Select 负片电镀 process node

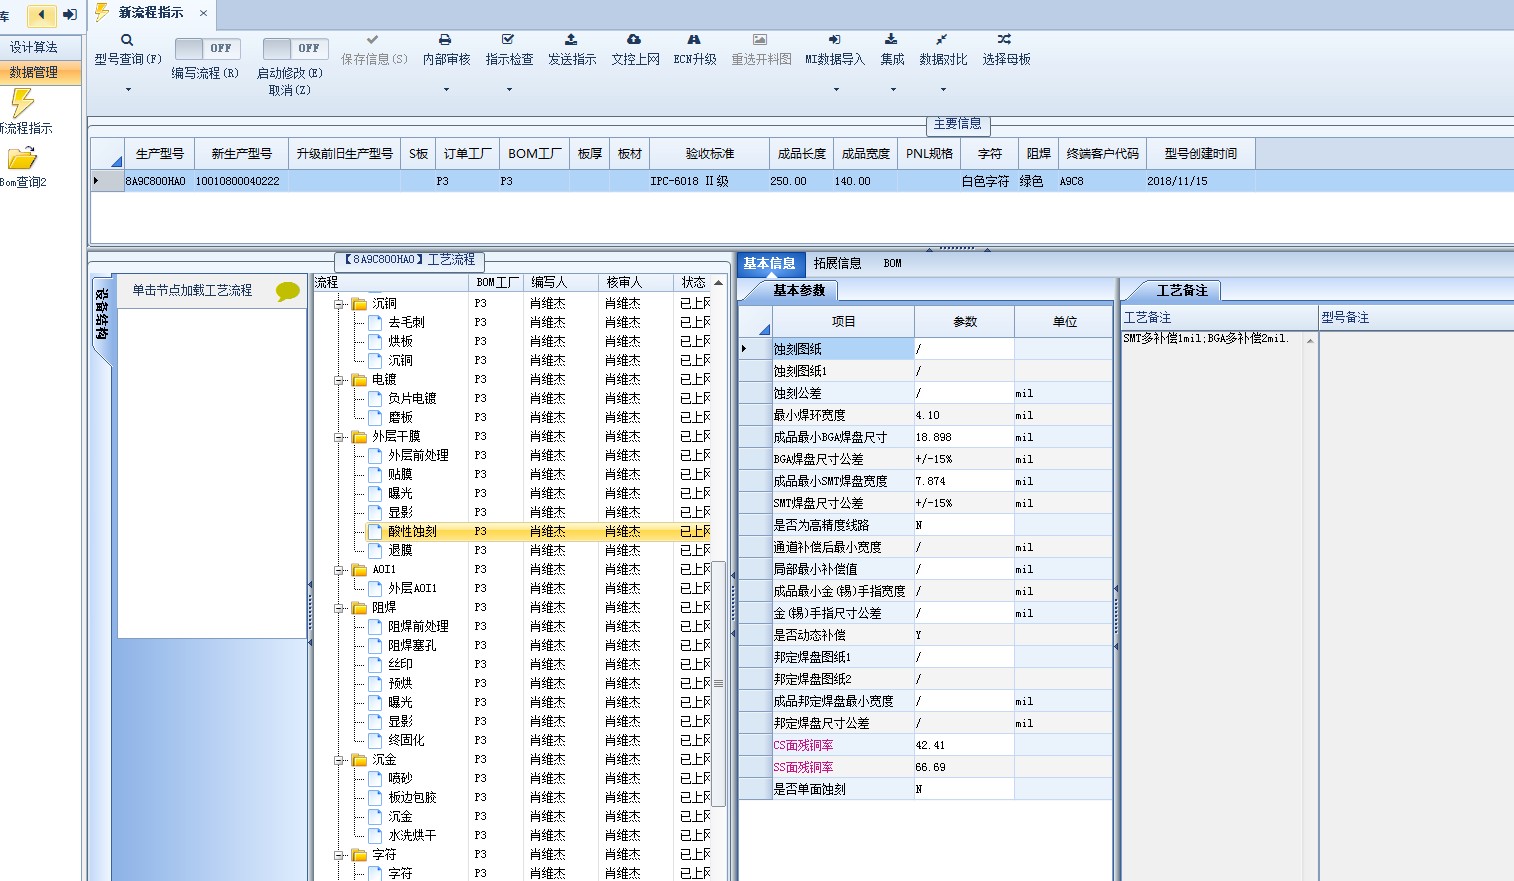(412, 399)
